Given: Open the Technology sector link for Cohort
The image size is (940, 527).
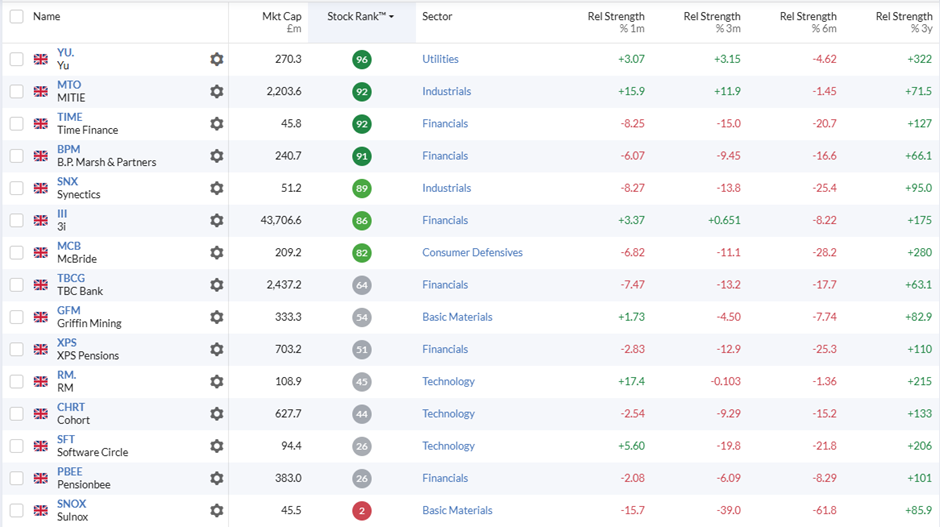Looking at the screenshot, I should tap(448, 414).
